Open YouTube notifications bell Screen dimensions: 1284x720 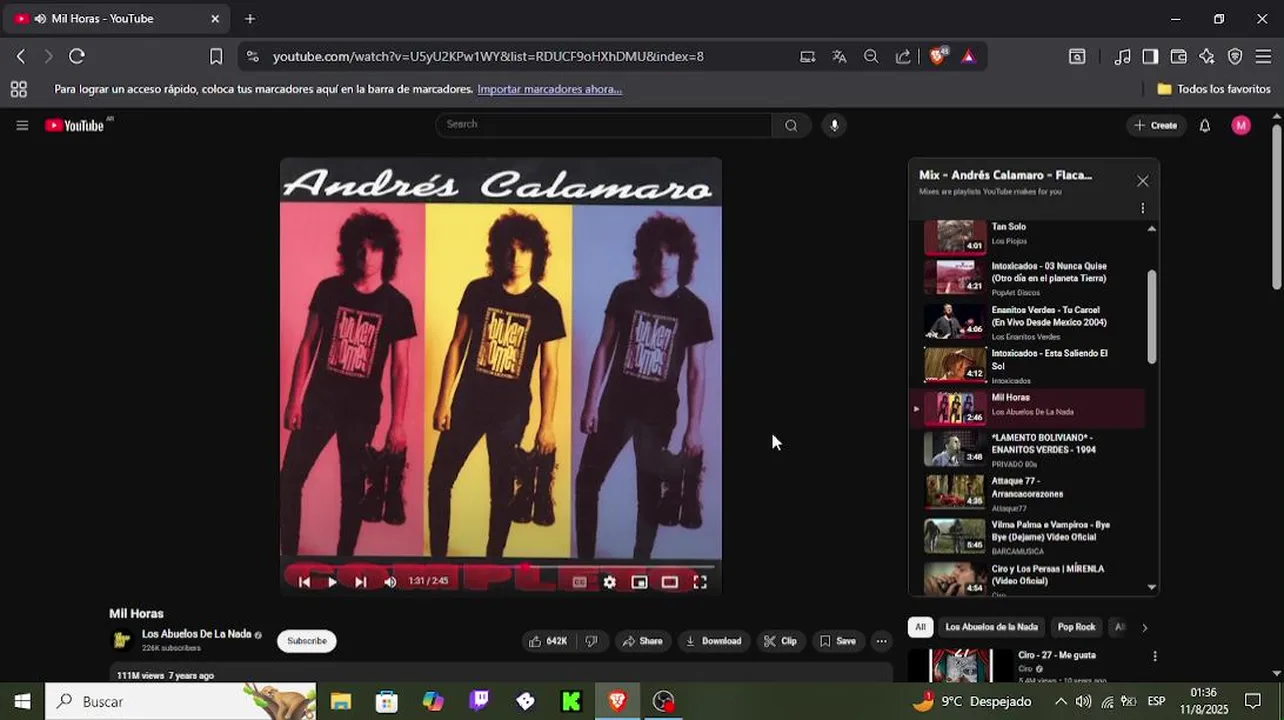tap(1205, 125)
